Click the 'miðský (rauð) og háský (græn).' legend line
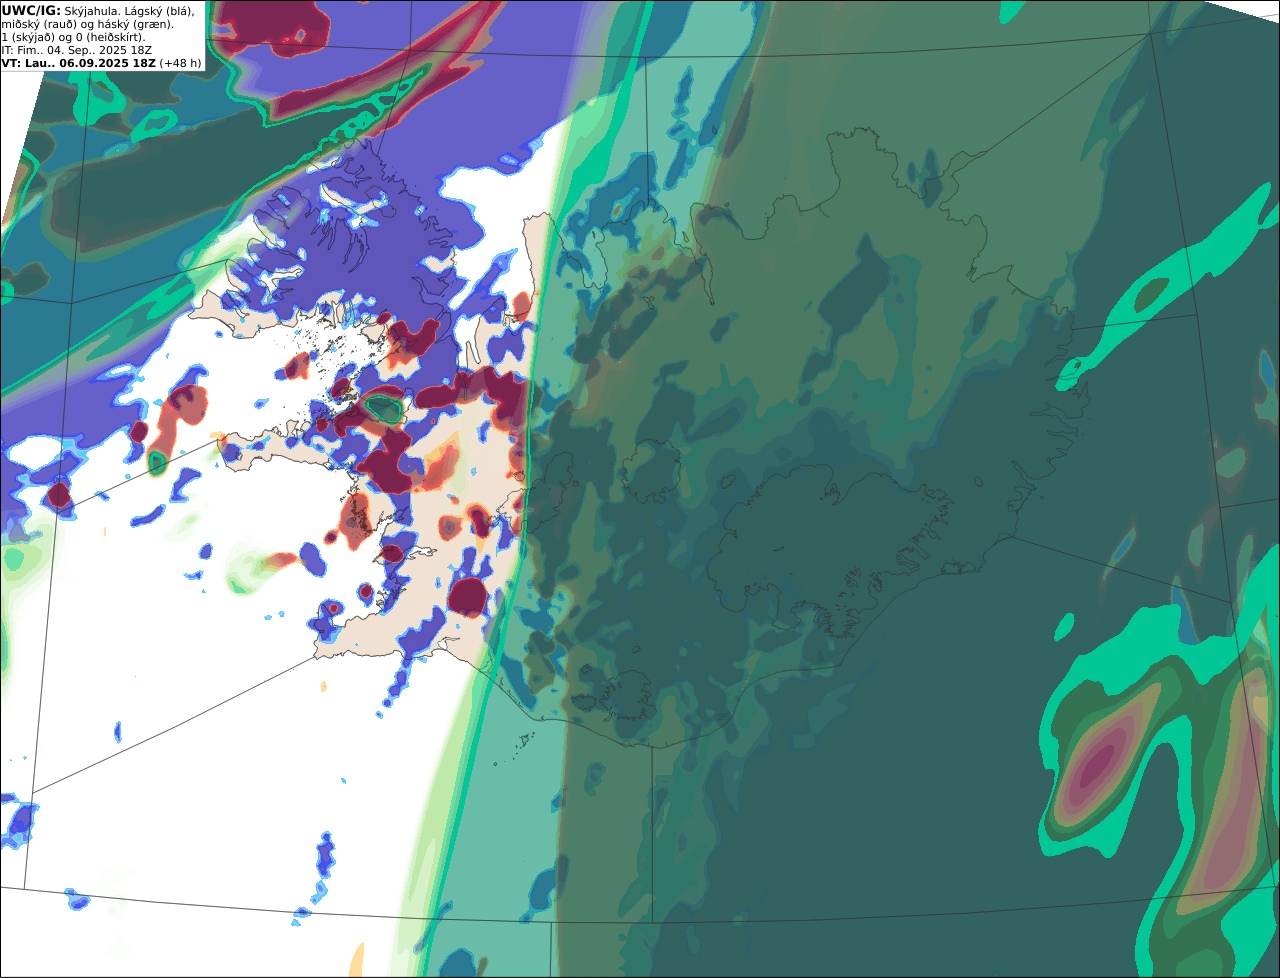 coord(87,24)
